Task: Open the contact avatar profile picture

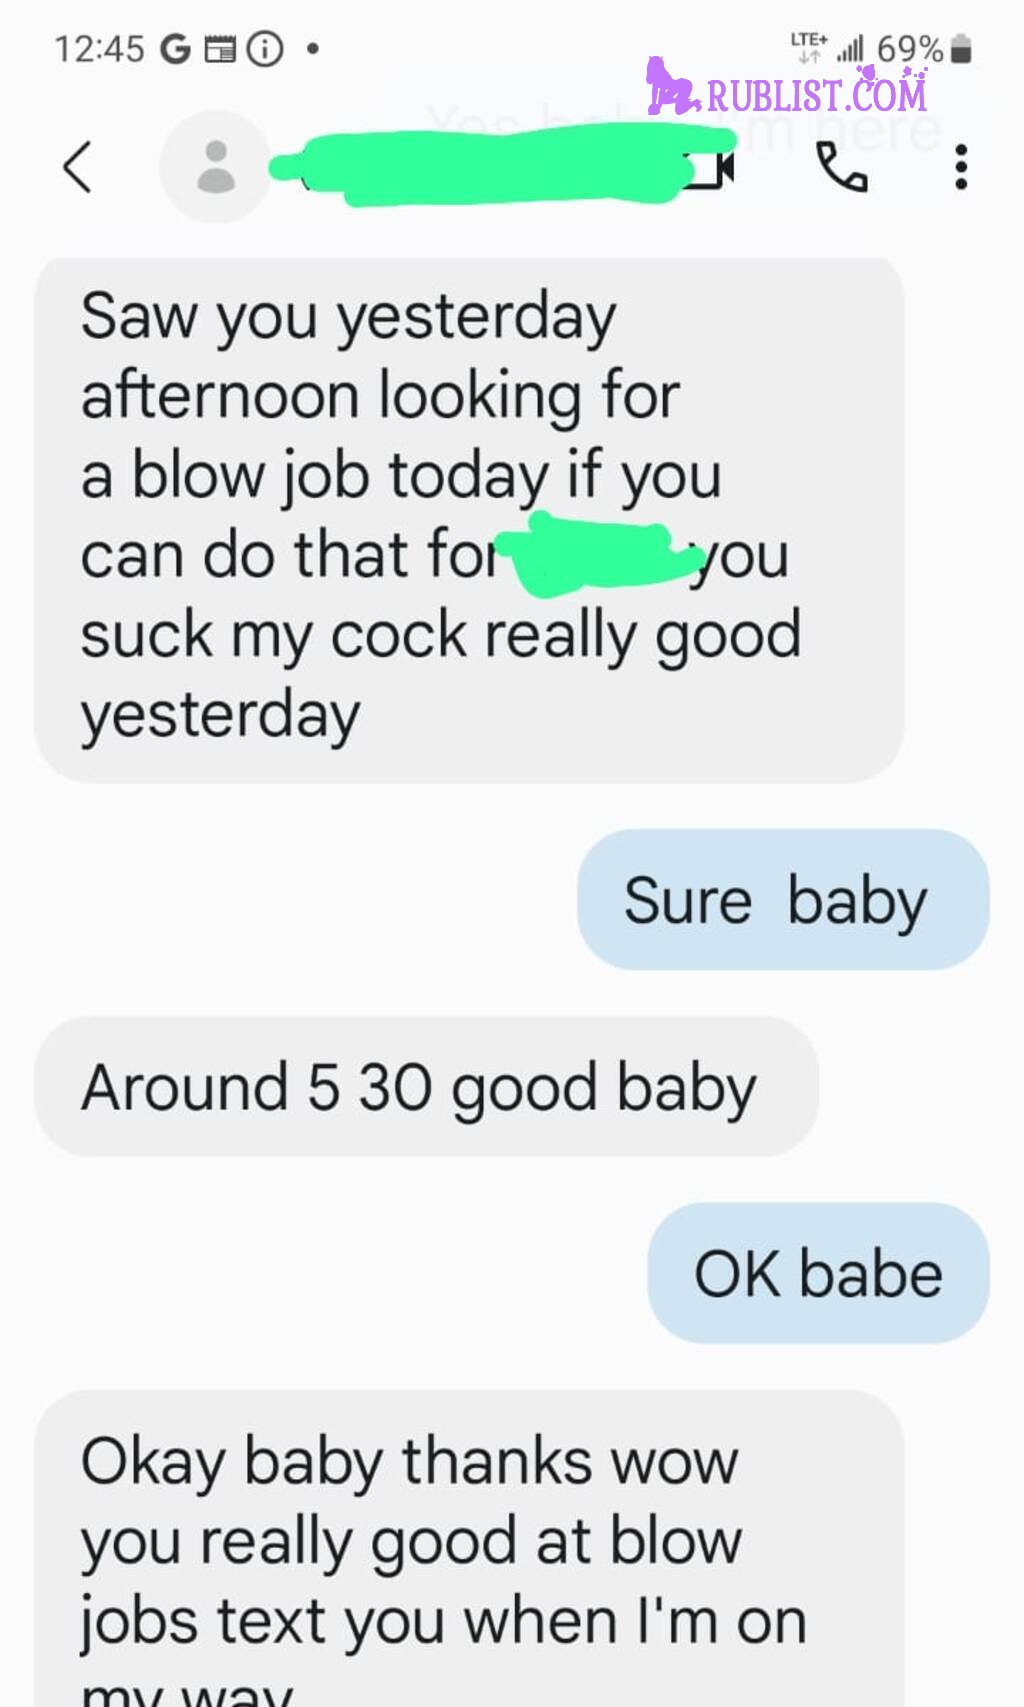Action: click(x=215, y=166)
